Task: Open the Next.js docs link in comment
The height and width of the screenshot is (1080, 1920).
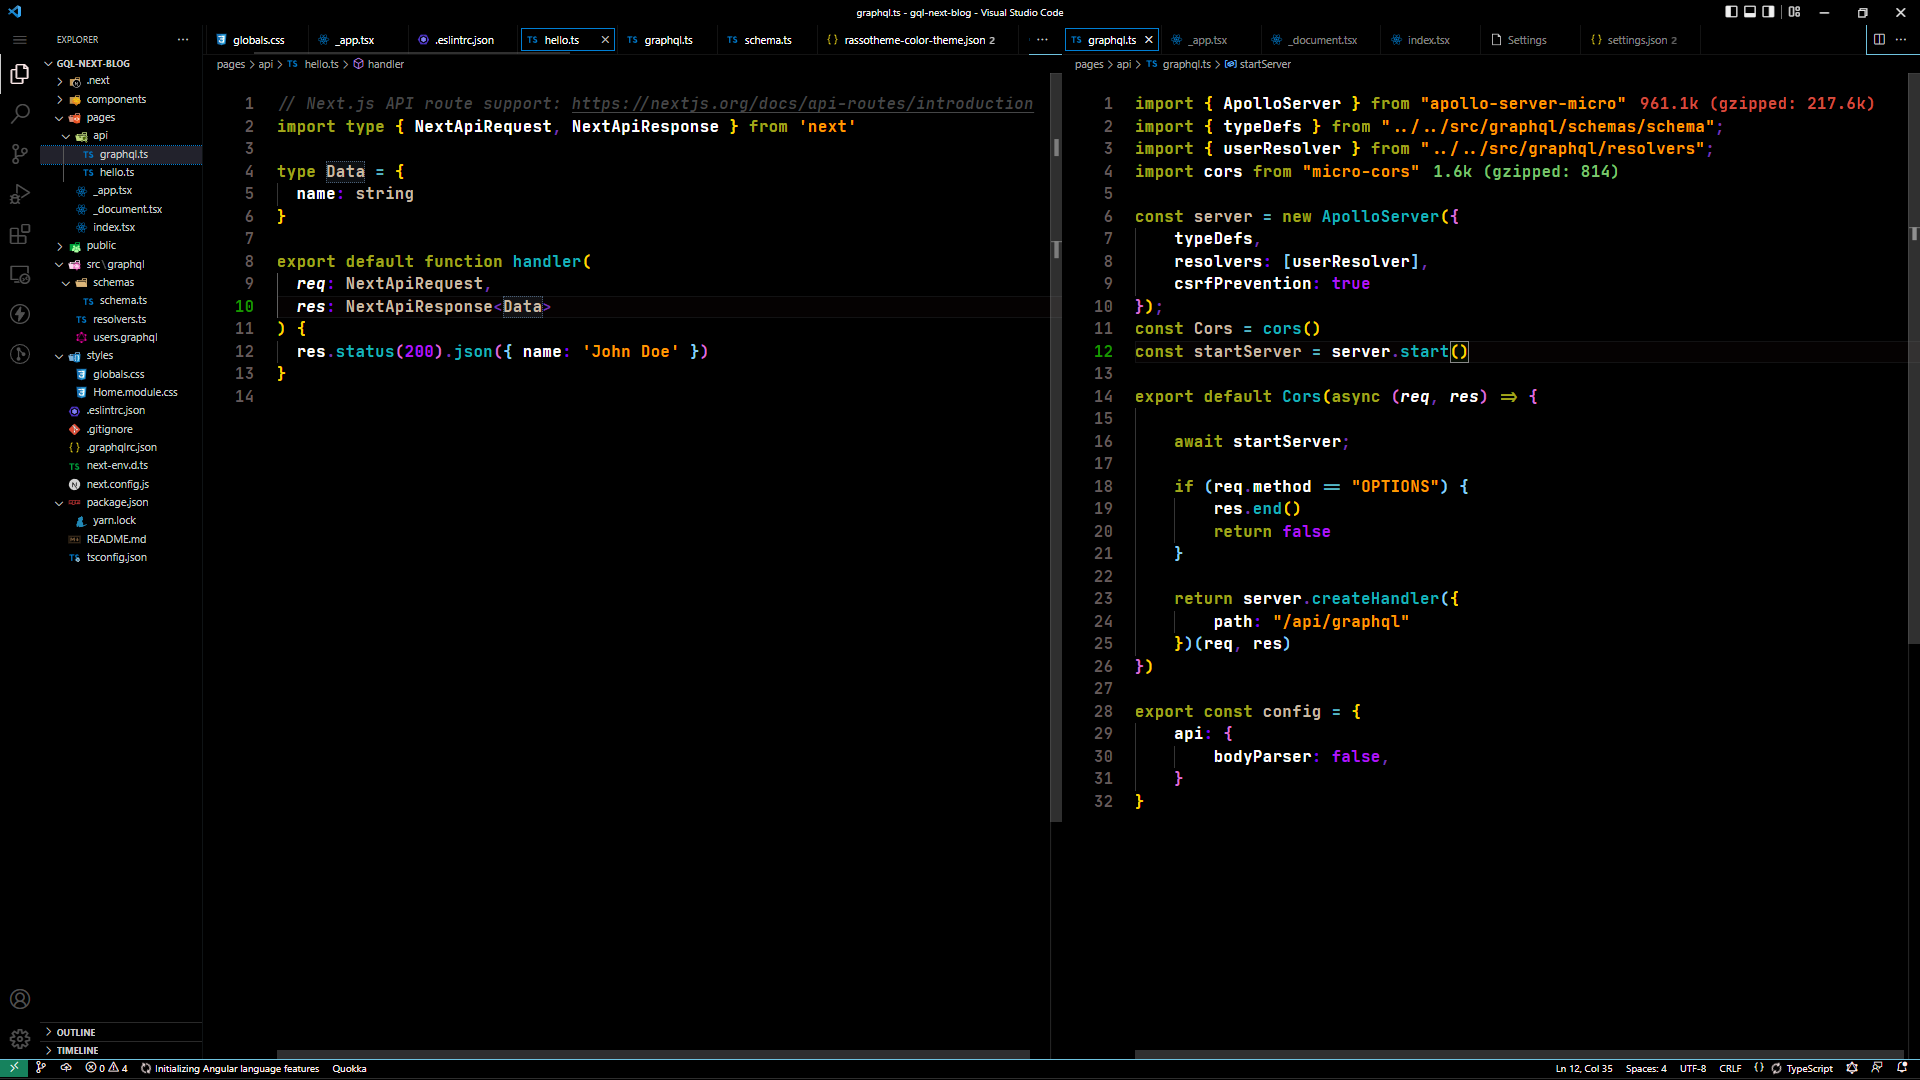Action: [x=802, y=104]
